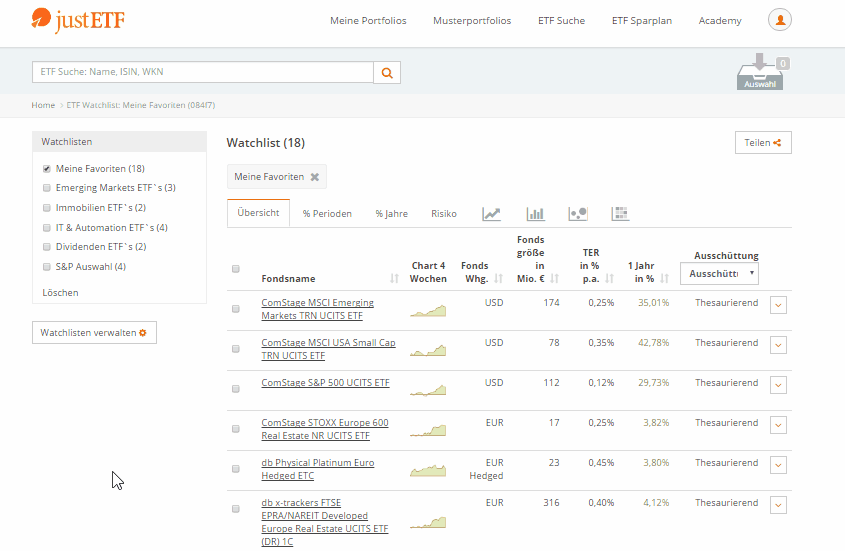845x551 pixels.
Task: Switch to the line chart view tab
Action: (491, 213)
